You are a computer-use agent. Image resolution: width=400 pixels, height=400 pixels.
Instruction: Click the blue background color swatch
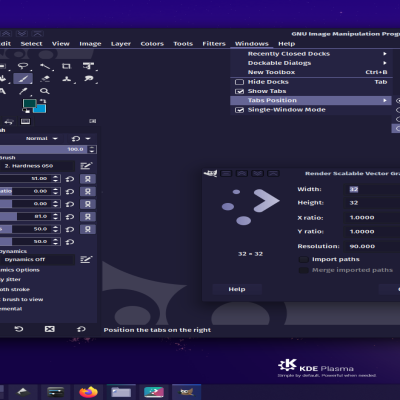coord(41,109)
